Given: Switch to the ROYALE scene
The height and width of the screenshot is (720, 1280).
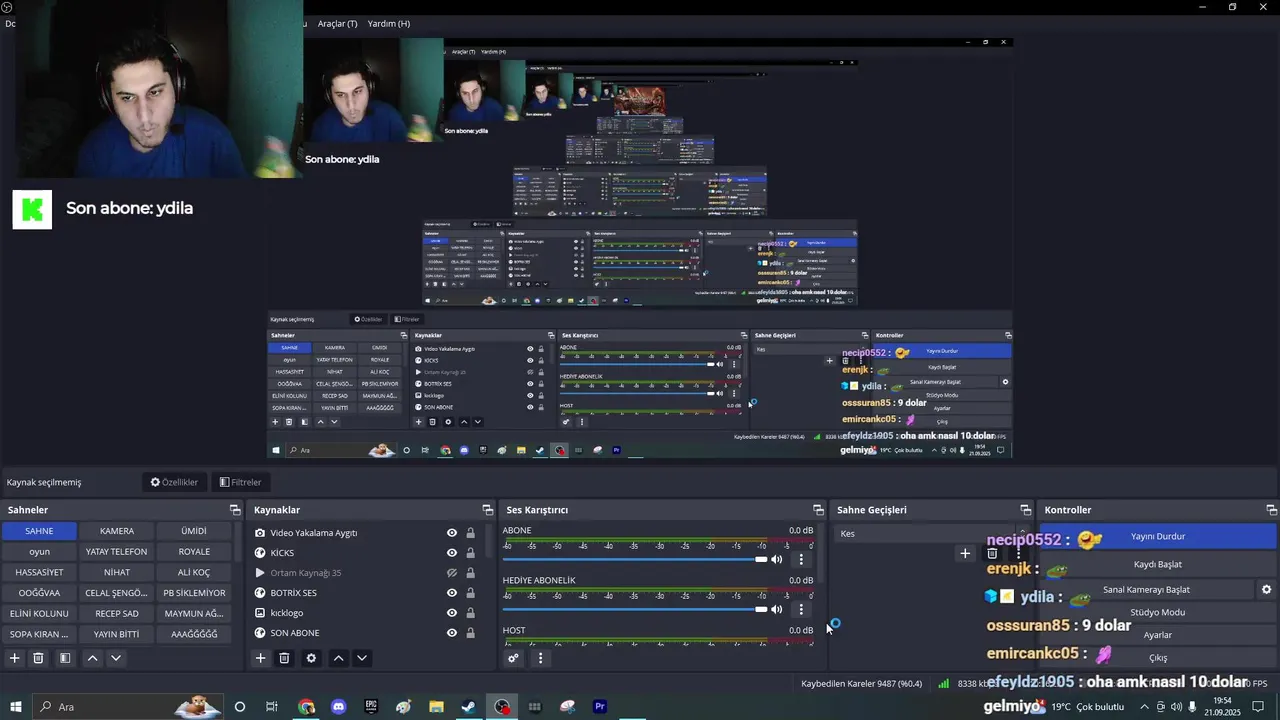Looking at the screenshot, I should click(194, 552).
